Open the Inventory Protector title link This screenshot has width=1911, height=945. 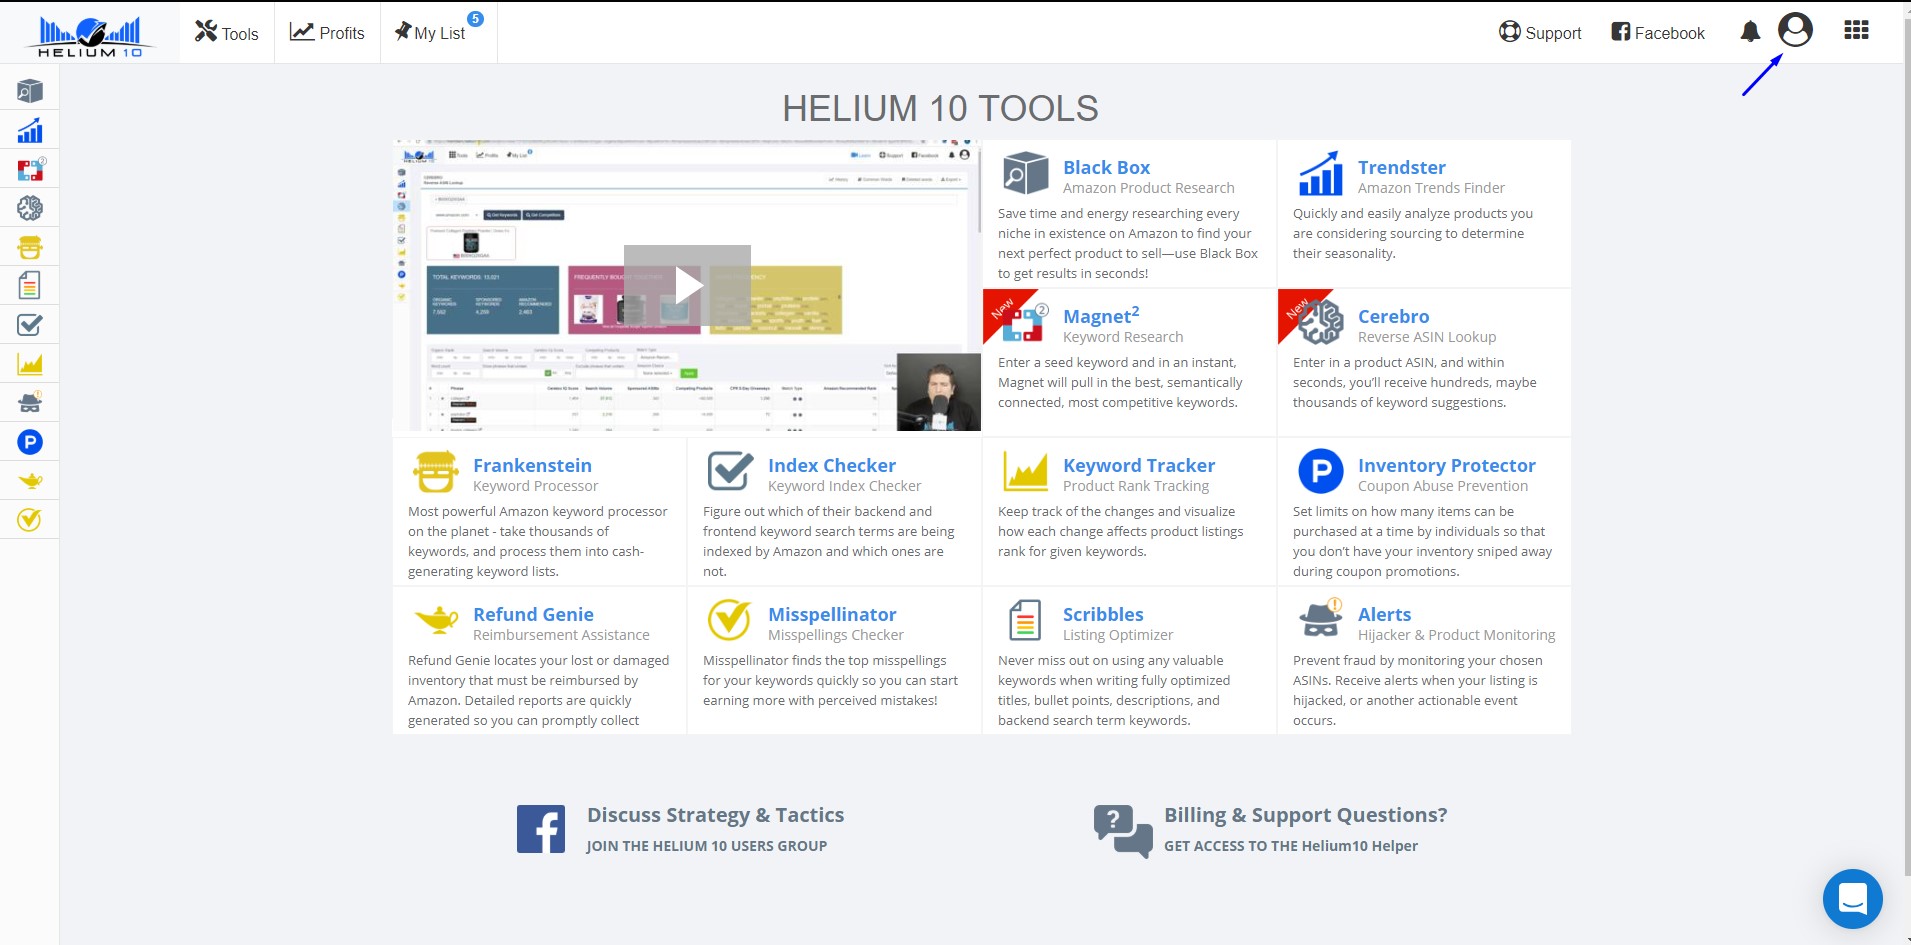tap(1447, 465)
